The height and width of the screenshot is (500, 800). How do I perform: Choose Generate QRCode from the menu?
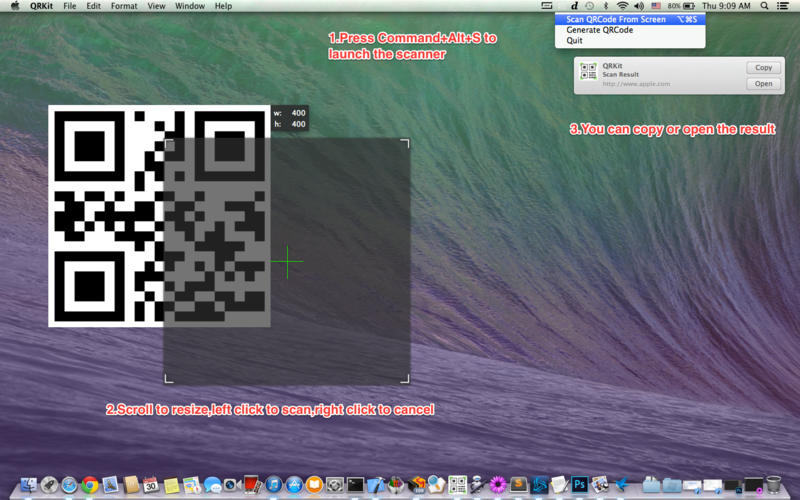coord(600,30)
